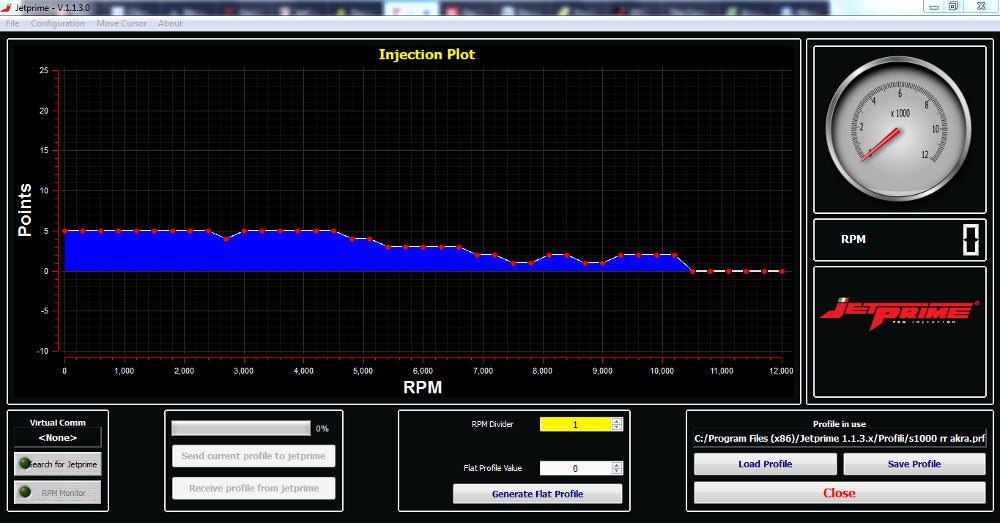Open the Move Cursor menu
This screenshot has width=1000, height=523.
[121, 23]
